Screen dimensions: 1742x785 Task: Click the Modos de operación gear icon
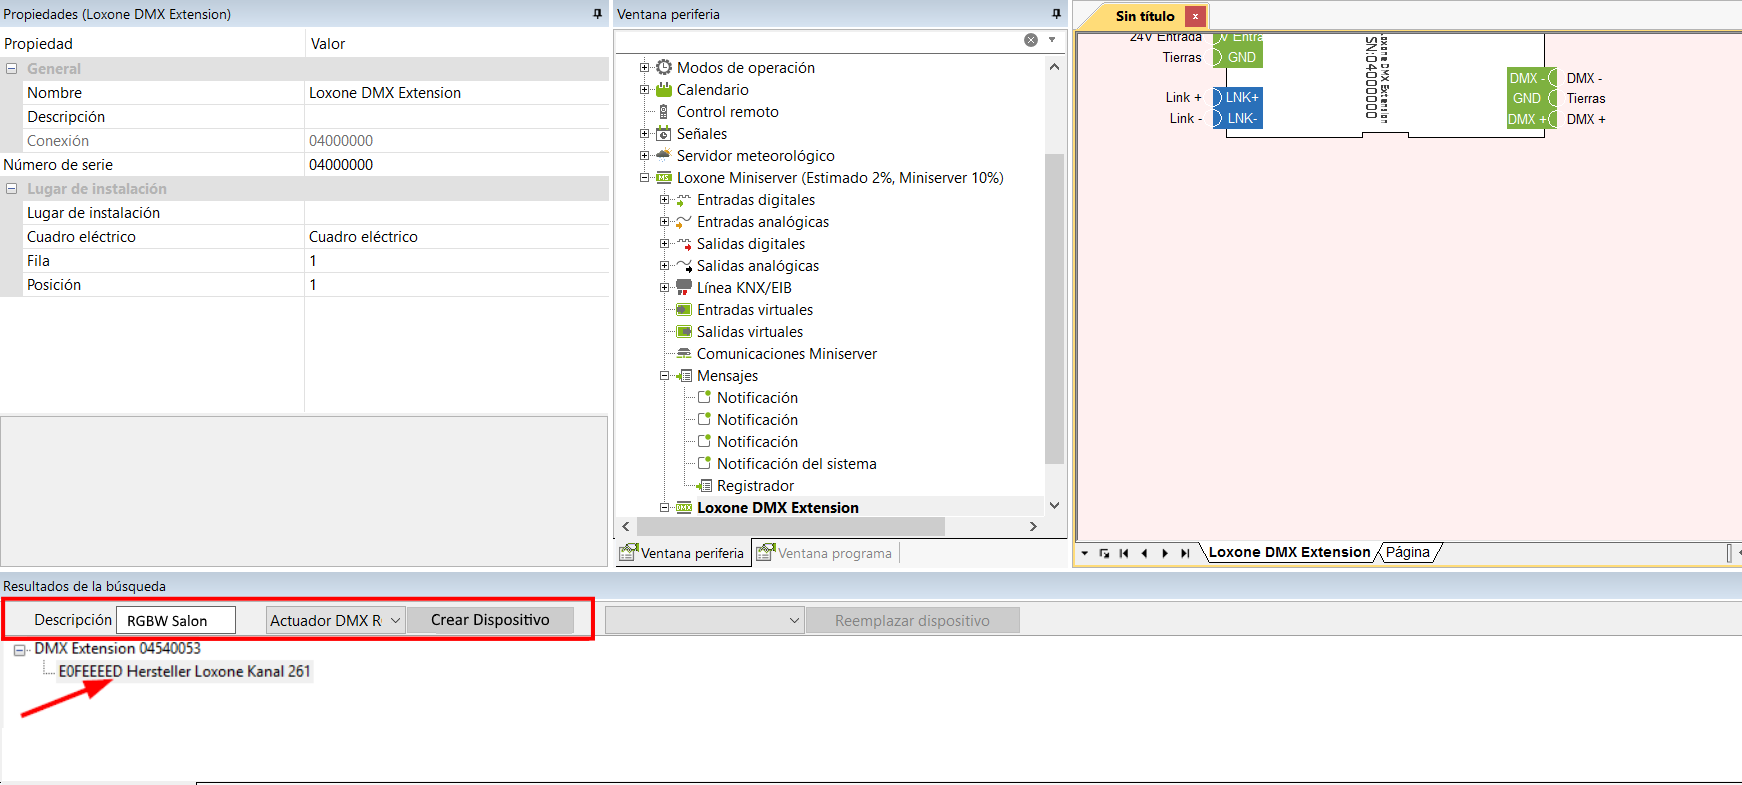click(x=664, y=68)
